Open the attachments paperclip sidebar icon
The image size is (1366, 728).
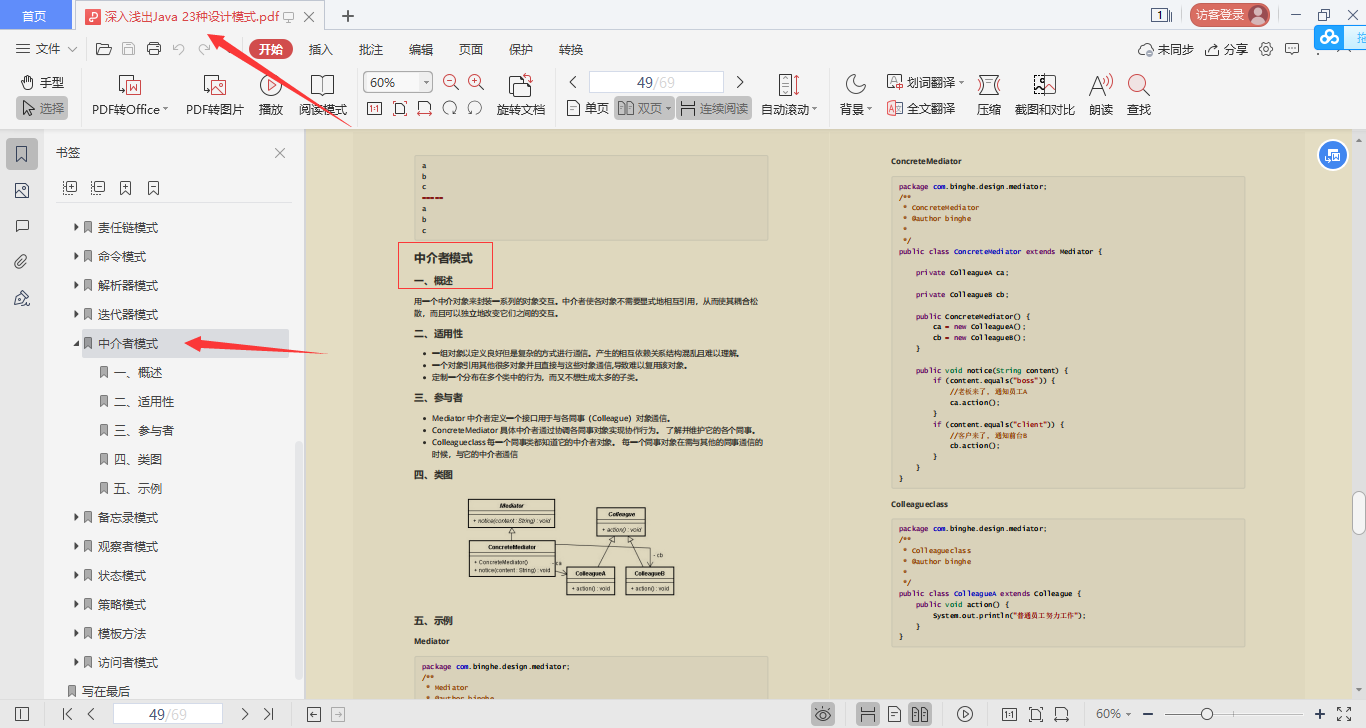click(22, 262)
